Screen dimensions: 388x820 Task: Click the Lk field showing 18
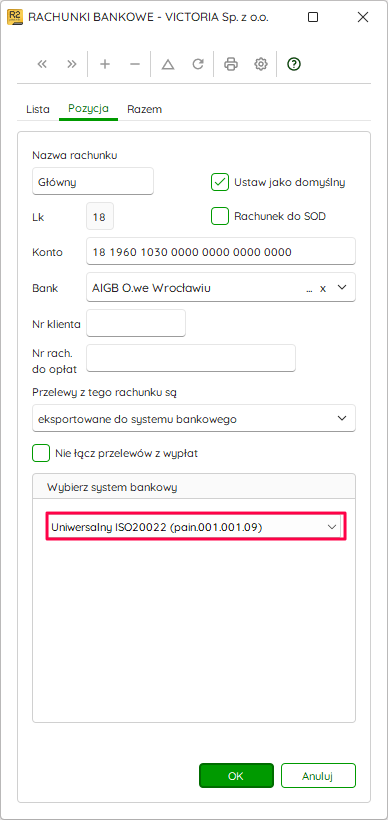99,217
